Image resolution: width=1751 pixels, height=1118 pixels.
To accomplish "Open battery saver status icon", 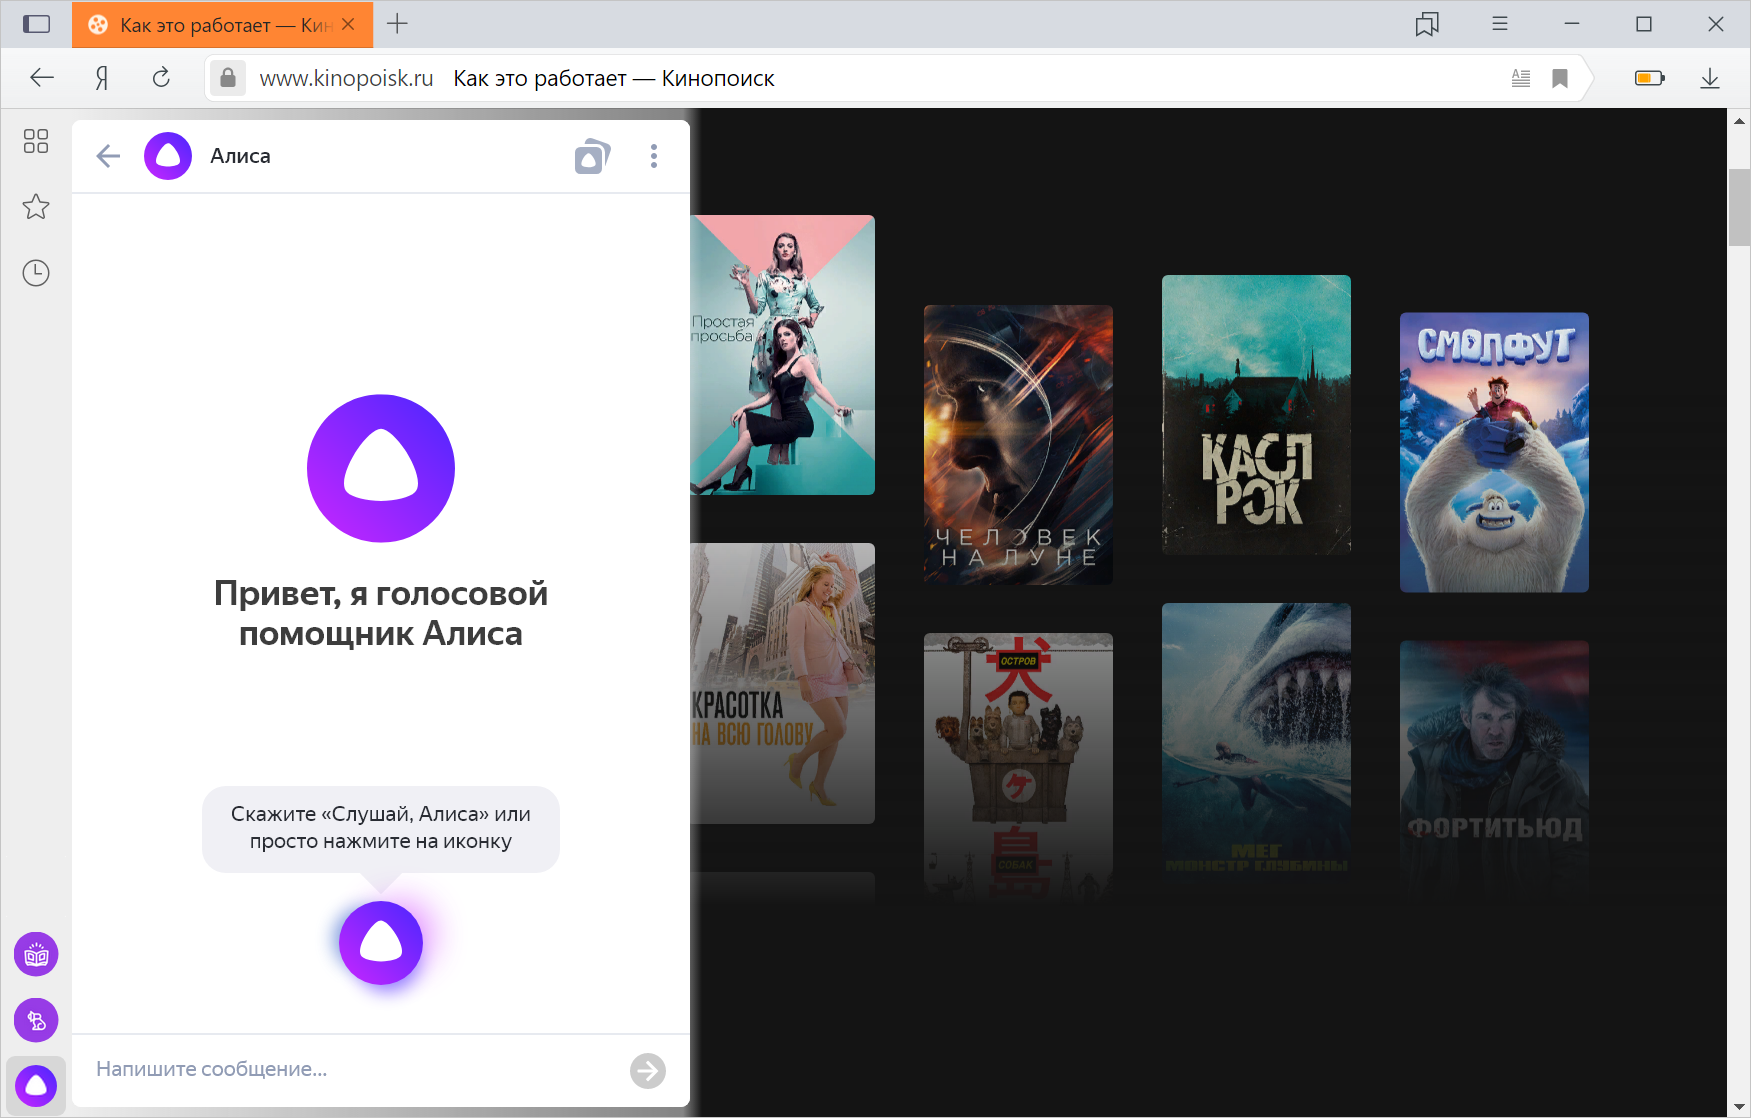I will 1650,78.
